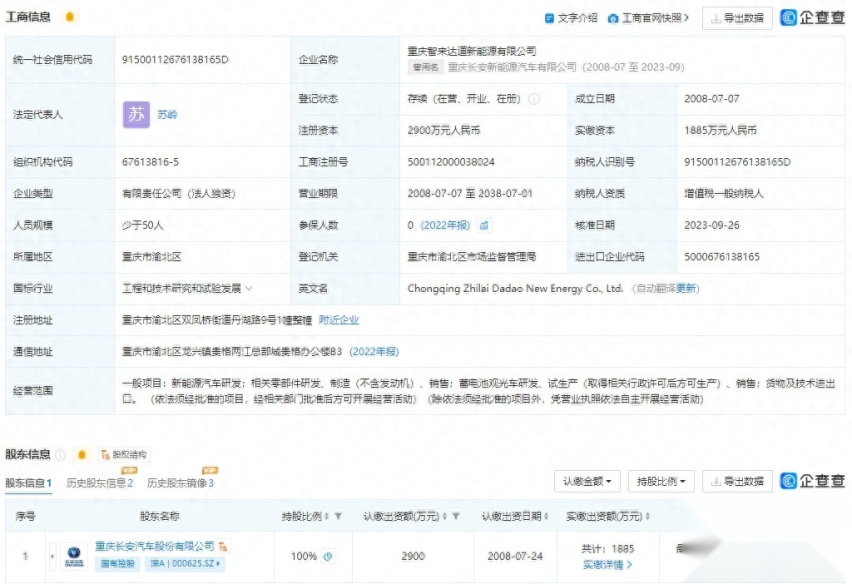This screenshot has width=852, height=584.
Task: Export data in 股东信息 section
Action: tap(737, 481)
